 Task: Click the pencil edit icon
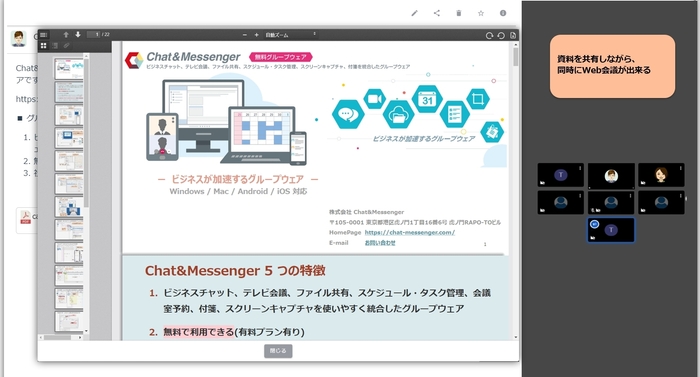click(414, 13)
